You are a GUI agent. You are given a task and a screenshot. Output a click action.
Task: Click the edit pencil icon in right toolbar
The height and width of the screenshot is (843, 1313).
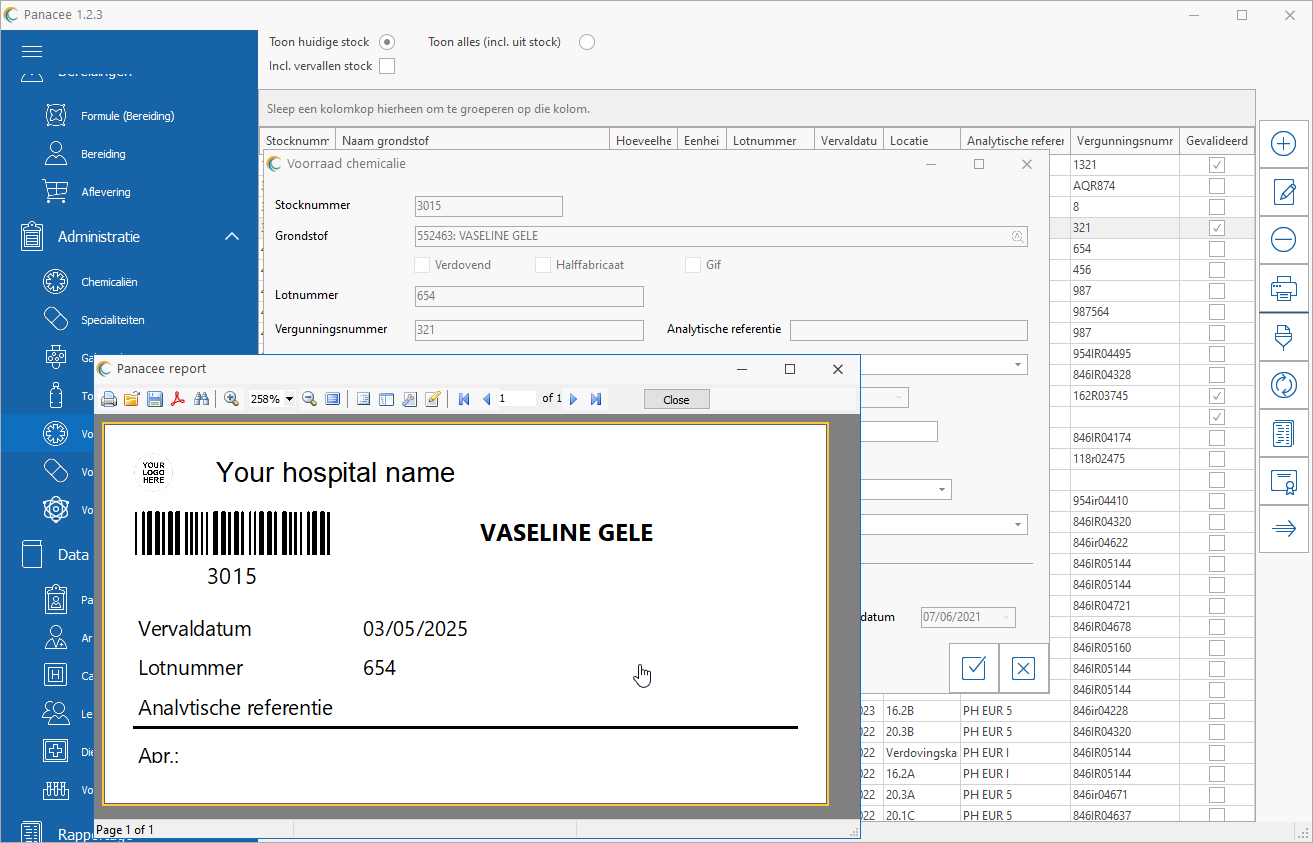point(1284,192)
